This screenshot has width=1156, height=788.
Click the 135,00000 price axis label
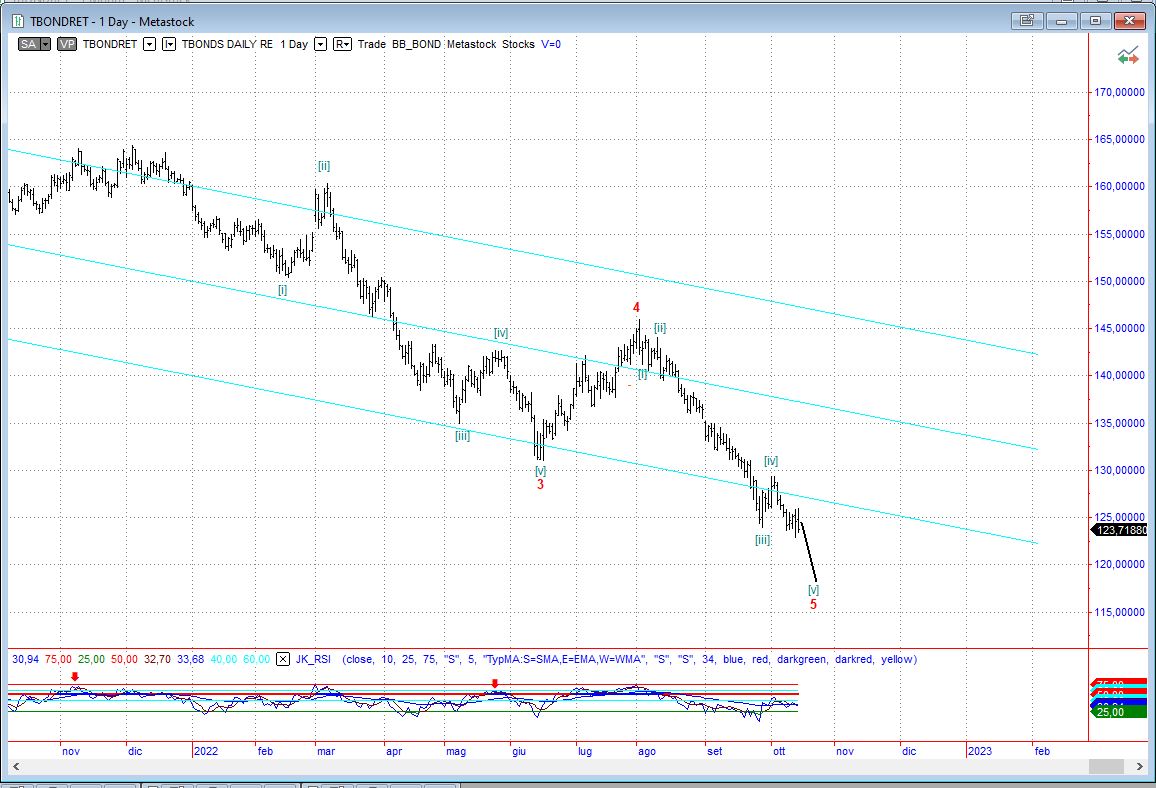(1119, 423)
